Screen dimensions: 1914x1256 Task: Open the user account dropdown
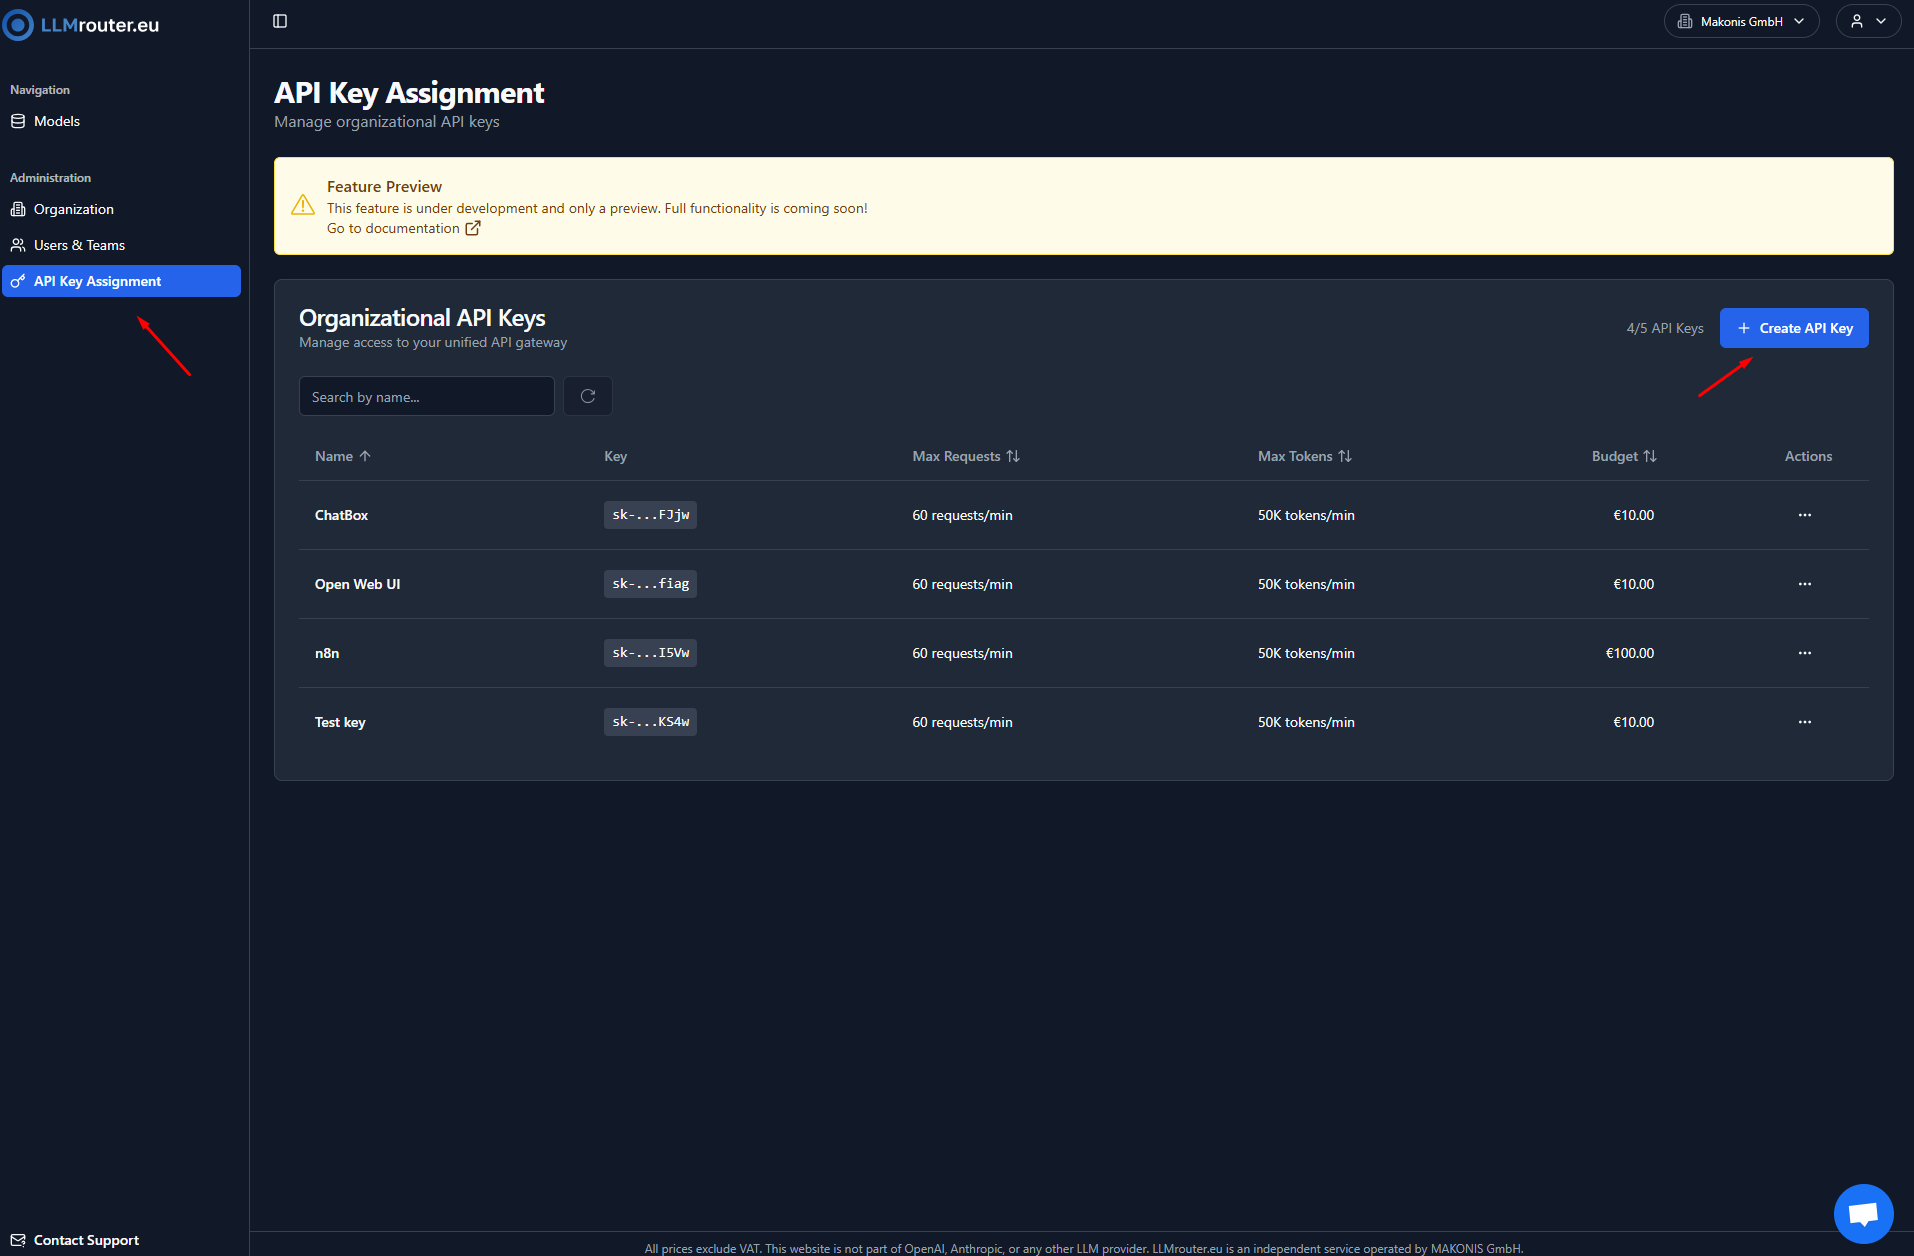pyautogui.click(x=1867, y=21)
